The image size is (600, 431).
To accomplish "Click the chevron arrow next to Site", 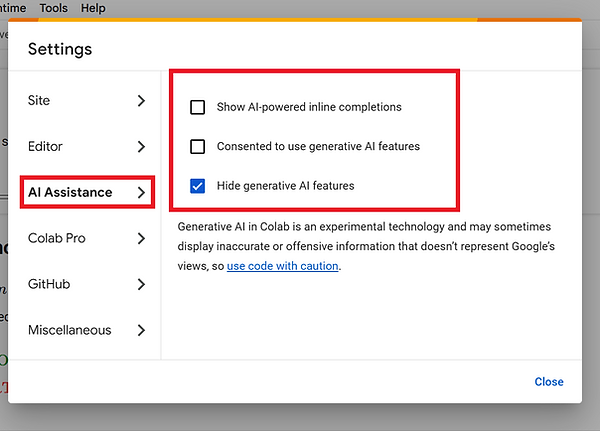I will (141, 101).
